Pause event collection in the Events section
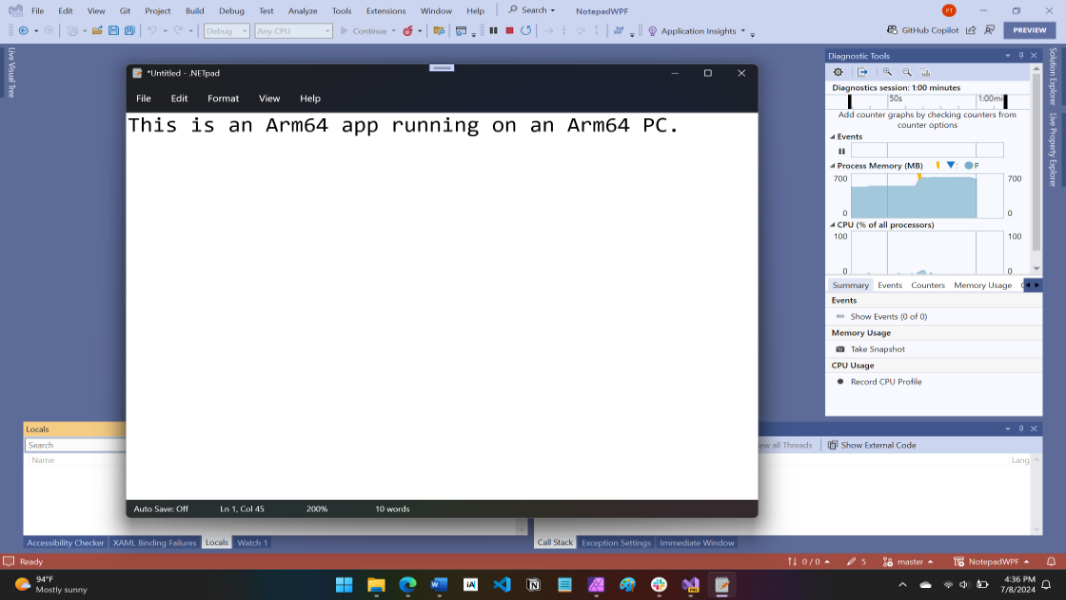The height and width of the screenshot is (600, 1066). point(841,150)
